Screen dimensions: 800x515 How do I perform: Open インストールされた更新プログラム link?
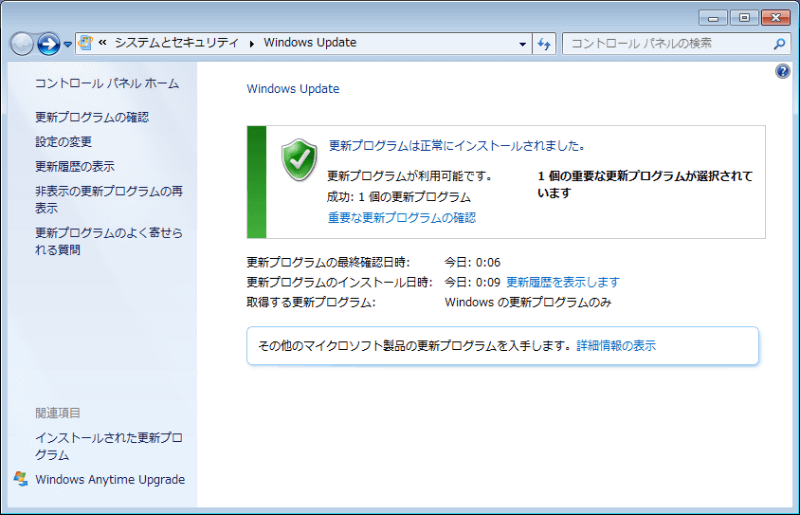pos(109,446)
